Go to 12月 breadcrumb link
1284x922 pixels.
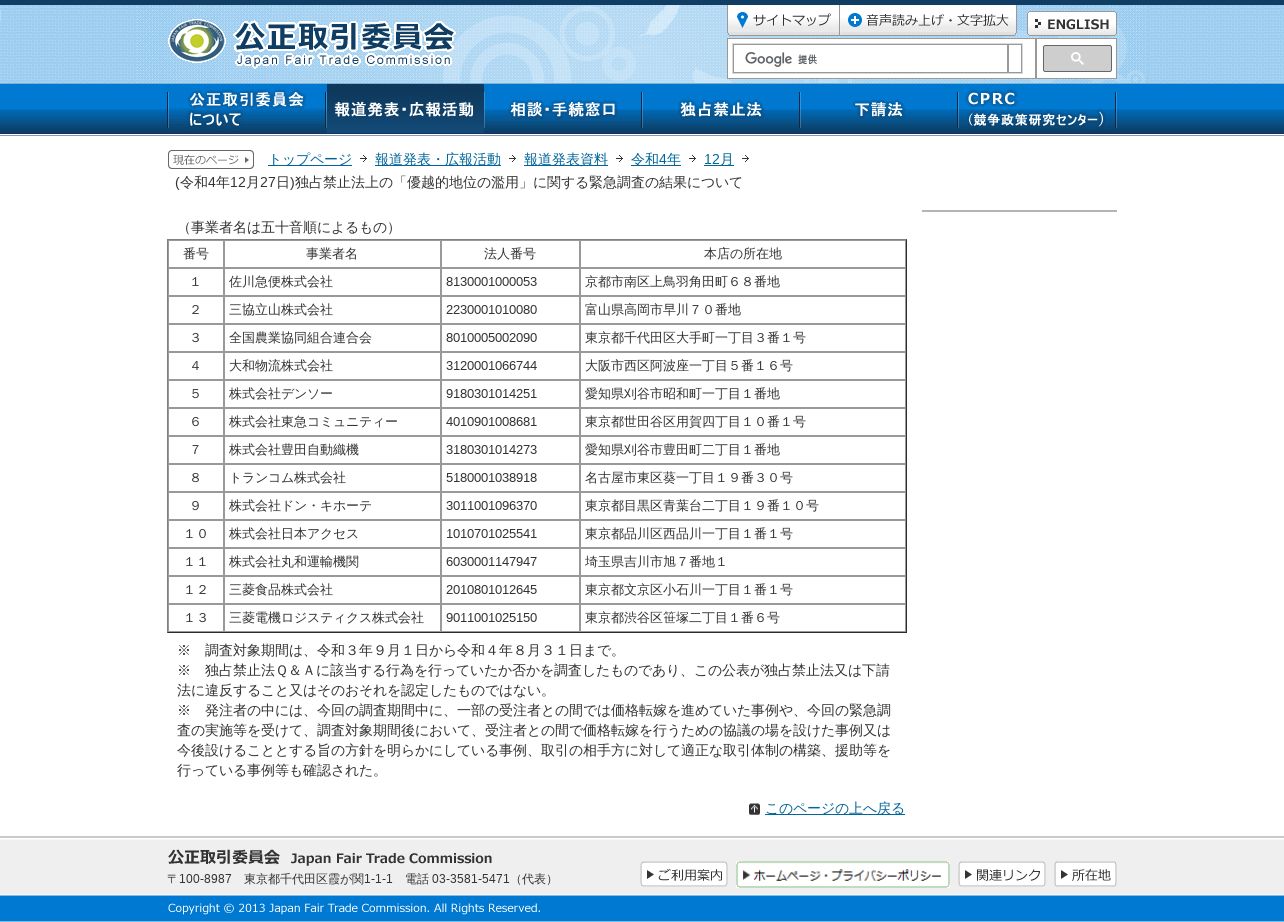[719, 159]
